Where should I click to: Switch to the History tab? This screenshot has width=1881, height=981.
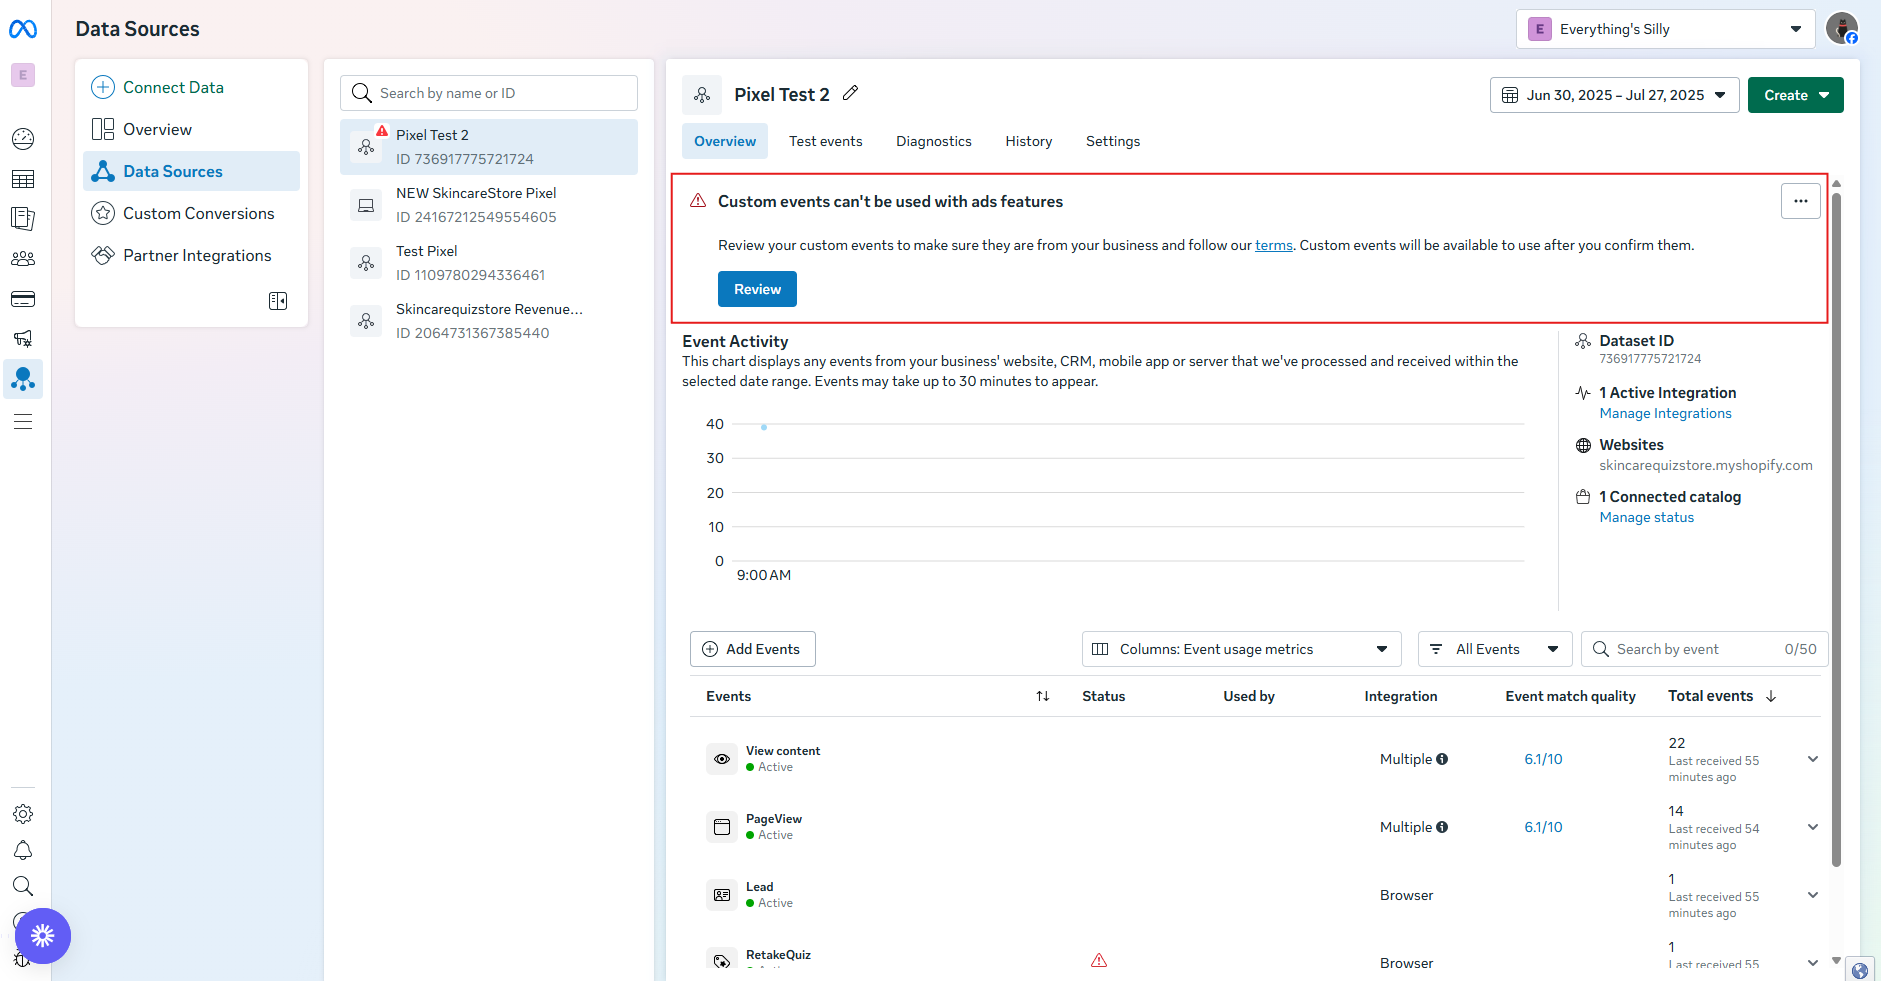pos(1028,141)
